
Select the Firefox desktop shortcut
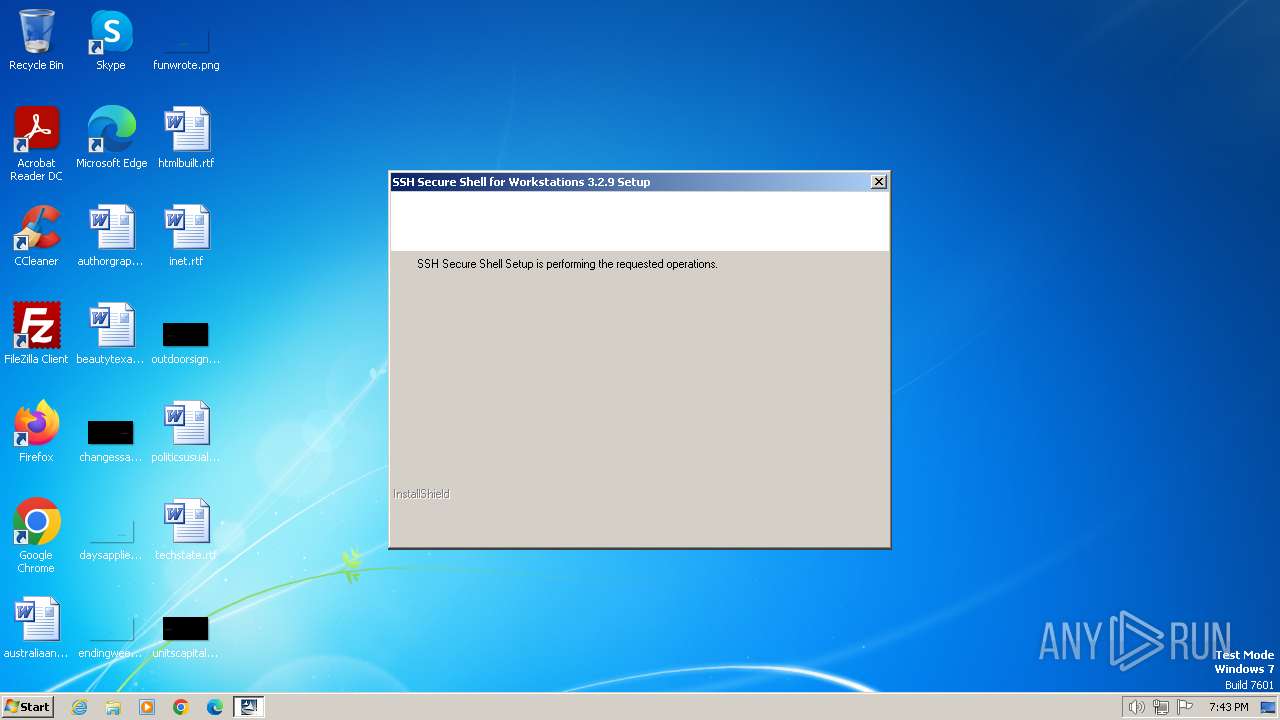point(36,433)
